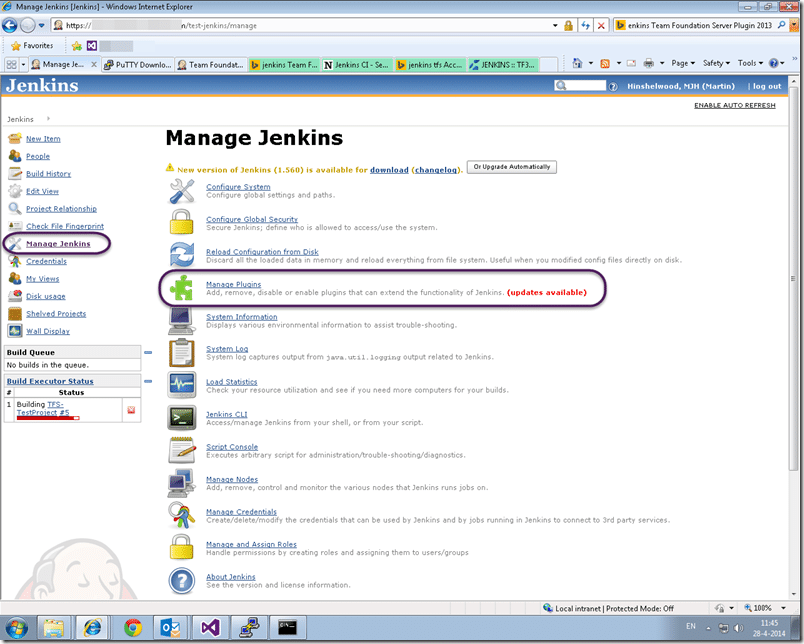Switch to the jenkins tfs Acc tab
804x644 pixels.
tap(430, 65)
